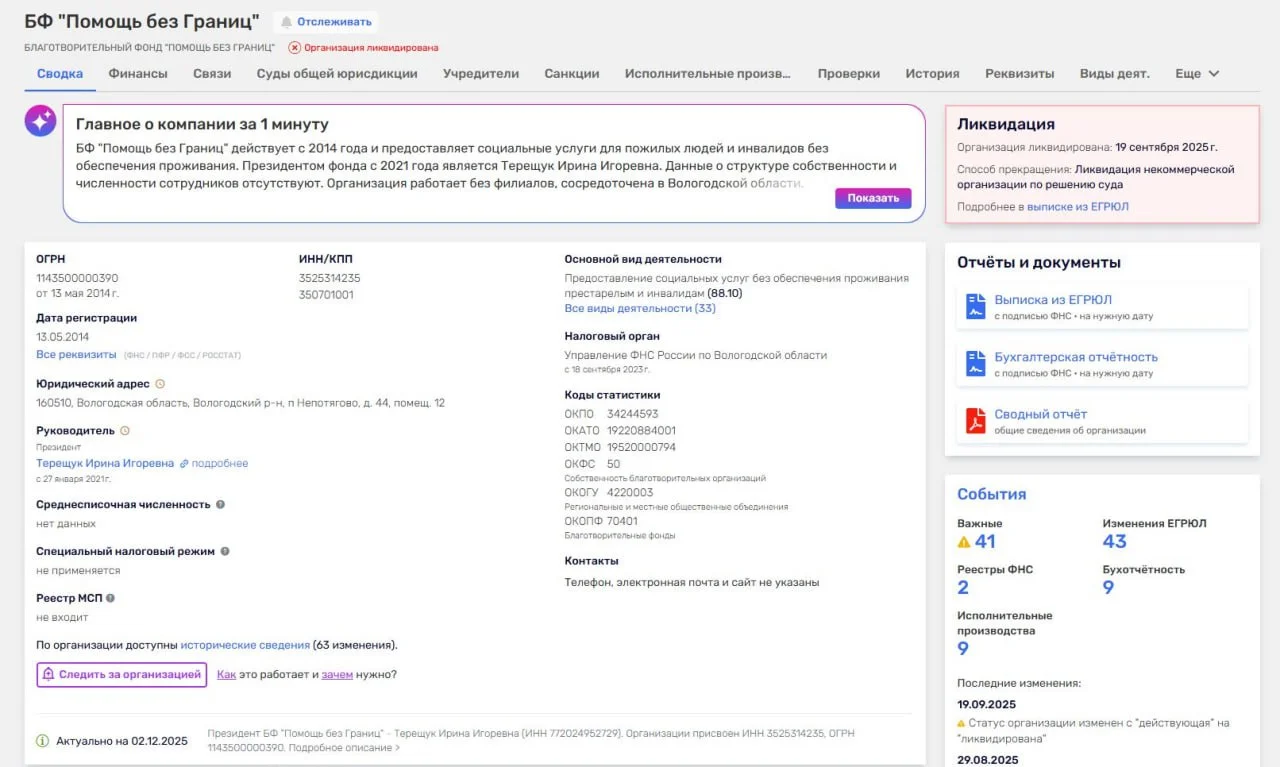Screen dimensions: 1280x767
Task: Open Все виды деятельности (33) link
Action: click(x=640, y=309)
